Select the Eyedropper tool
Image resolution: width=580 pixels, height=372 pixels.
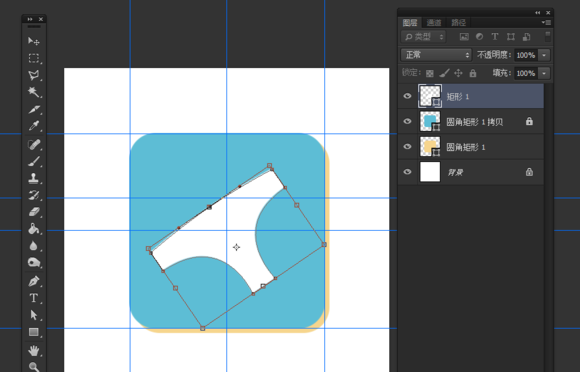click(x=34, y=126)
